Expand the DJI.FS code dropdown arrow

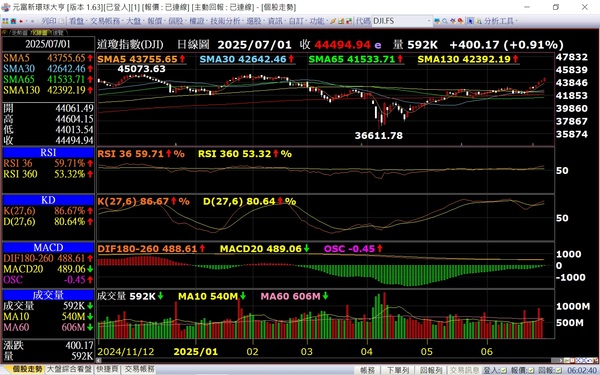coord(429,21)
